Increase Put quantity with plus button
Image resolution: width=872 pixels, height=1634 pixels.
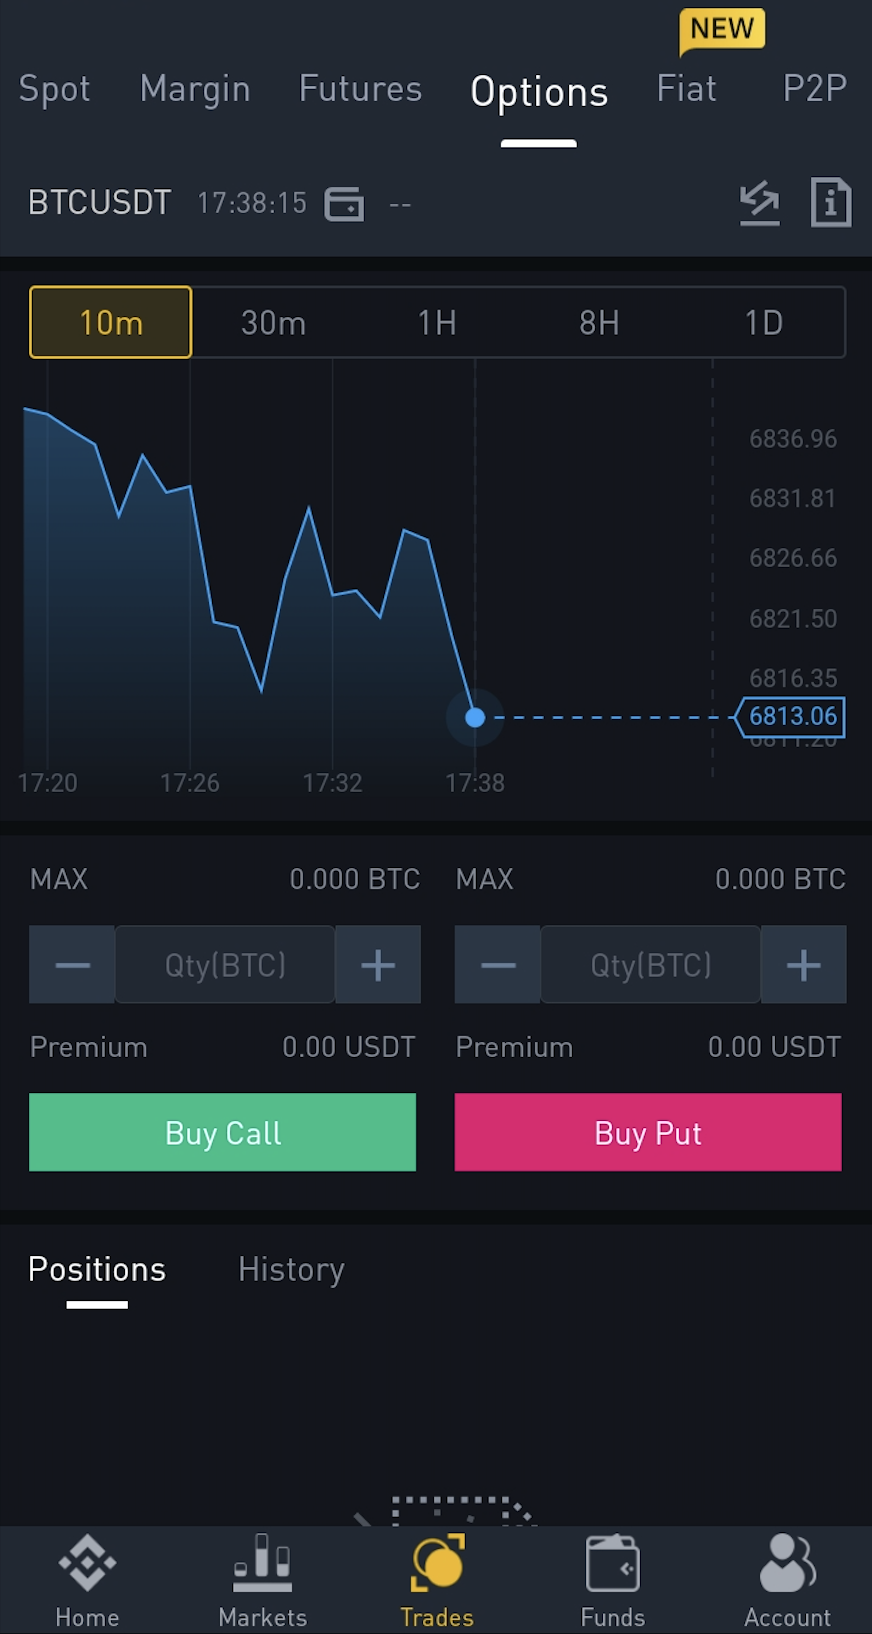(x=804, y=965)
